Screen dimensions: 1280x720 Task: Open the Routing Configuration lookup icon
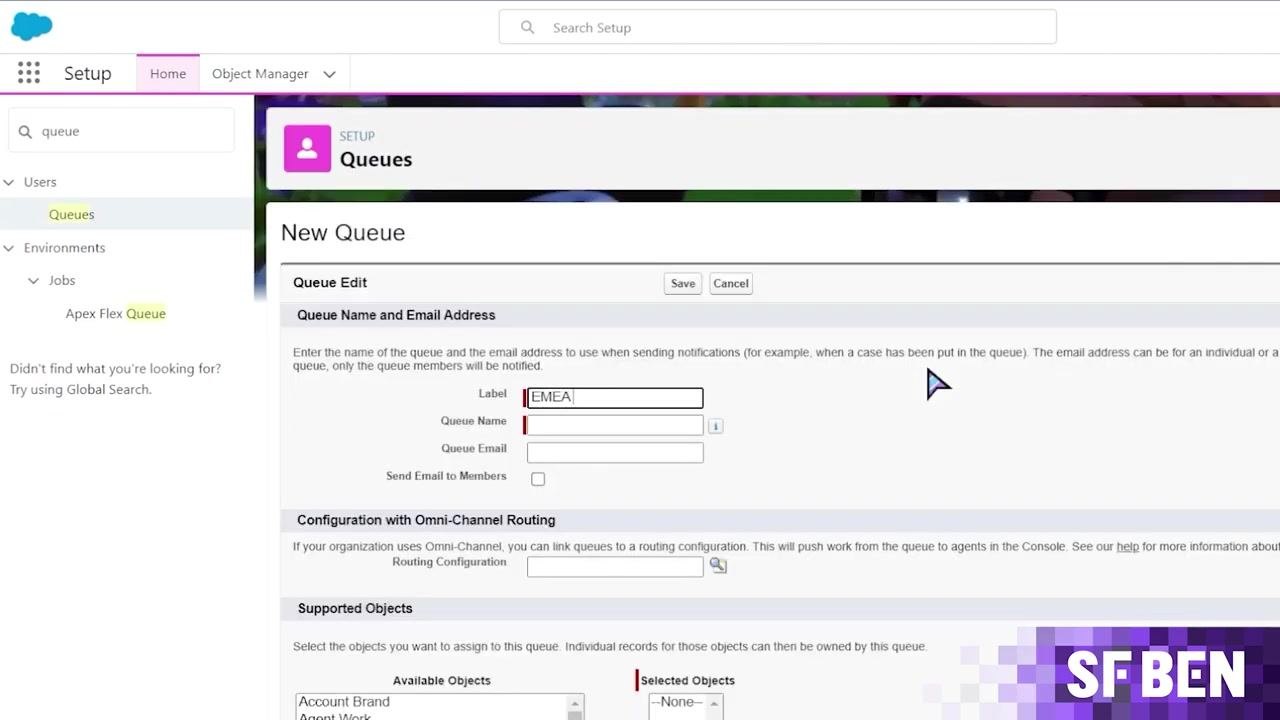[718, 565]
